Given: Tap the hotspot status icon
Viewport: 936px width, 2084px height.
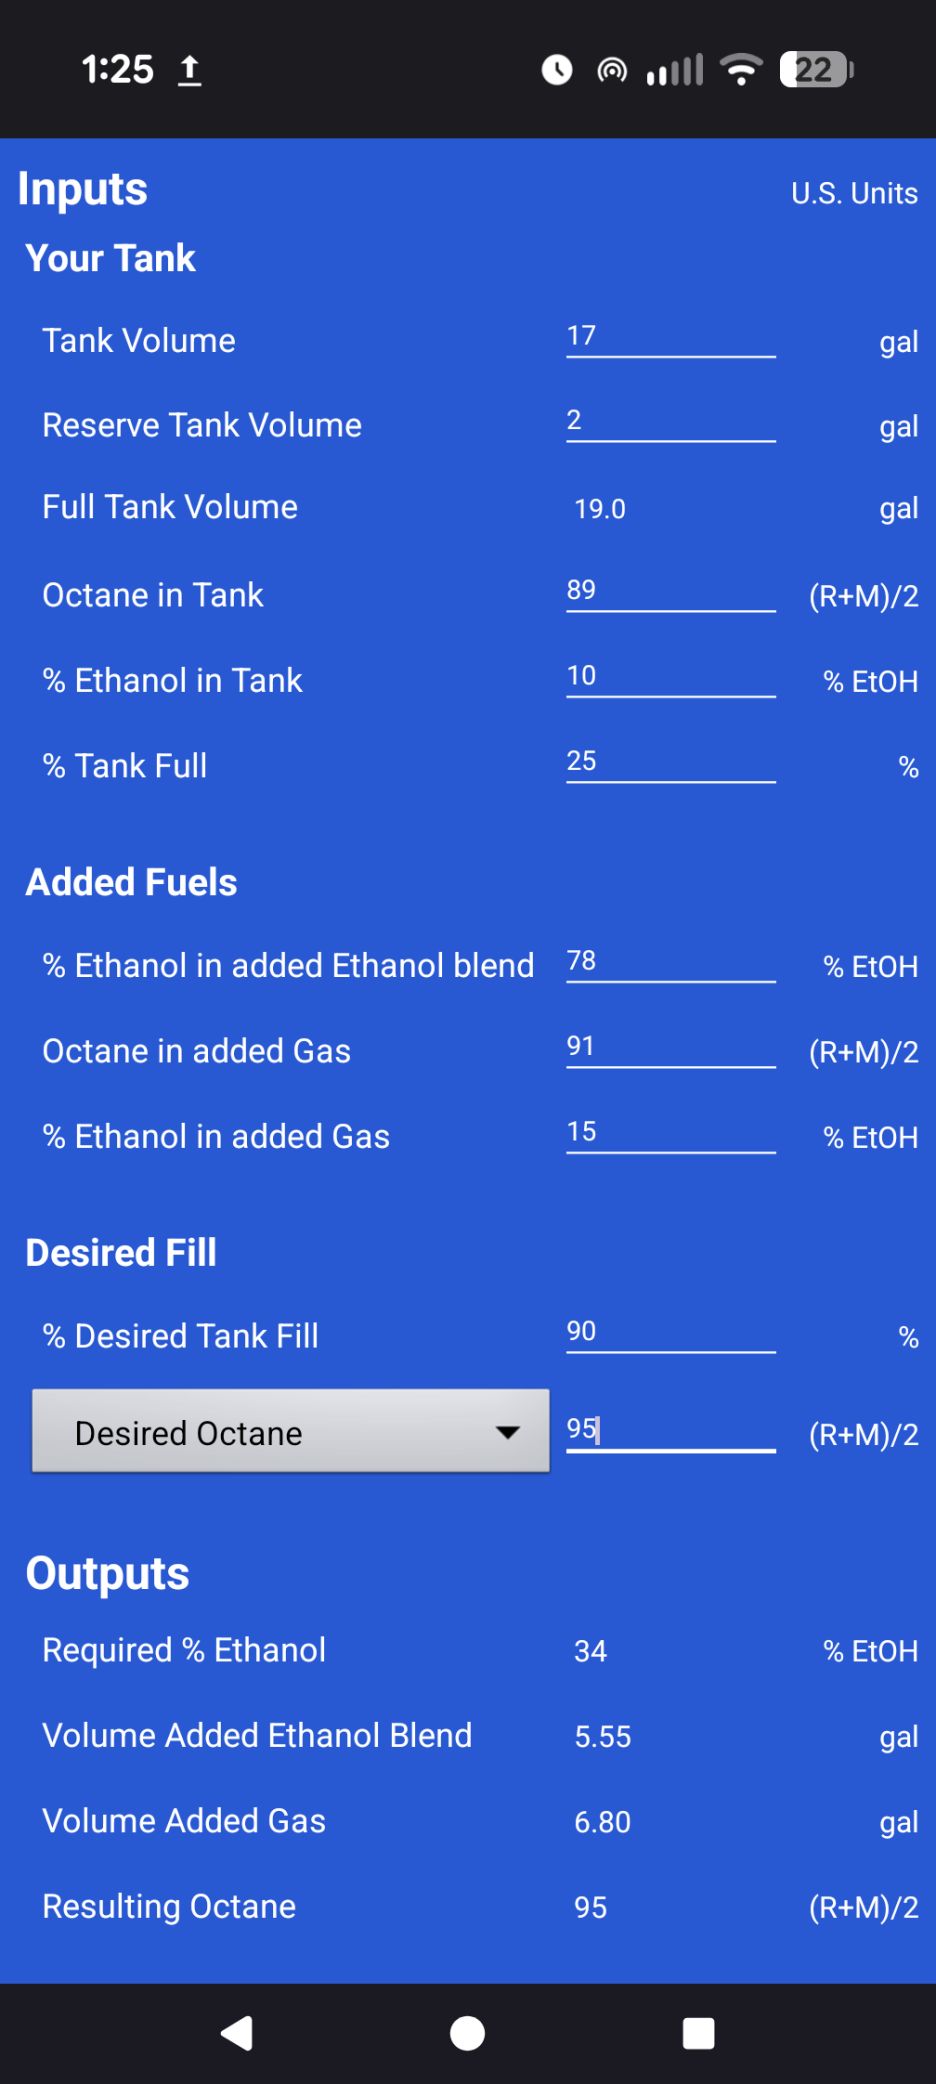Looking at the screenshot, I should [x=612, y=70].
